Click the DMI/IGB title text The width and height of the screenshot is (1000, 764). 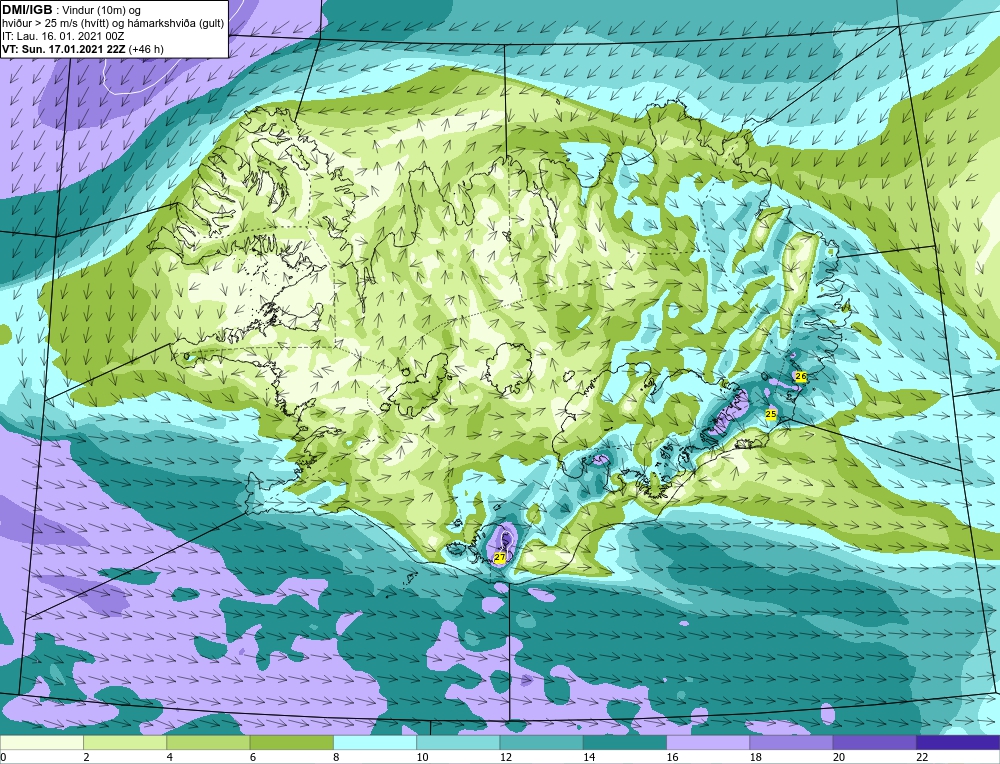tap(27, 10)
